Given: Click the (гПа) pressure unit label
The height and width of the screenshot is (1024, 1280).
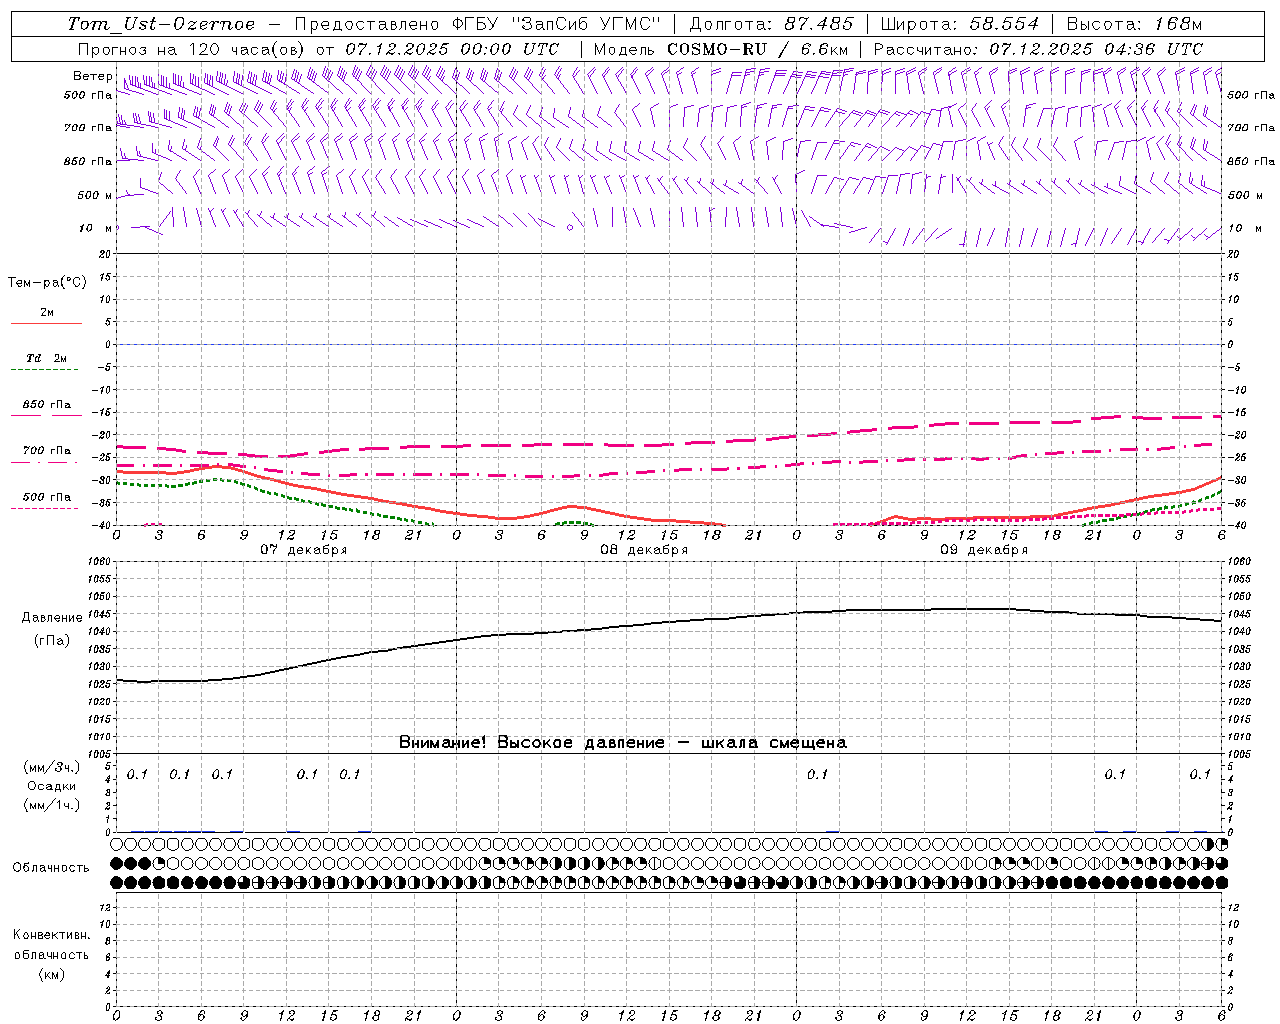Looking at the screenshot, I should (52, 641).
